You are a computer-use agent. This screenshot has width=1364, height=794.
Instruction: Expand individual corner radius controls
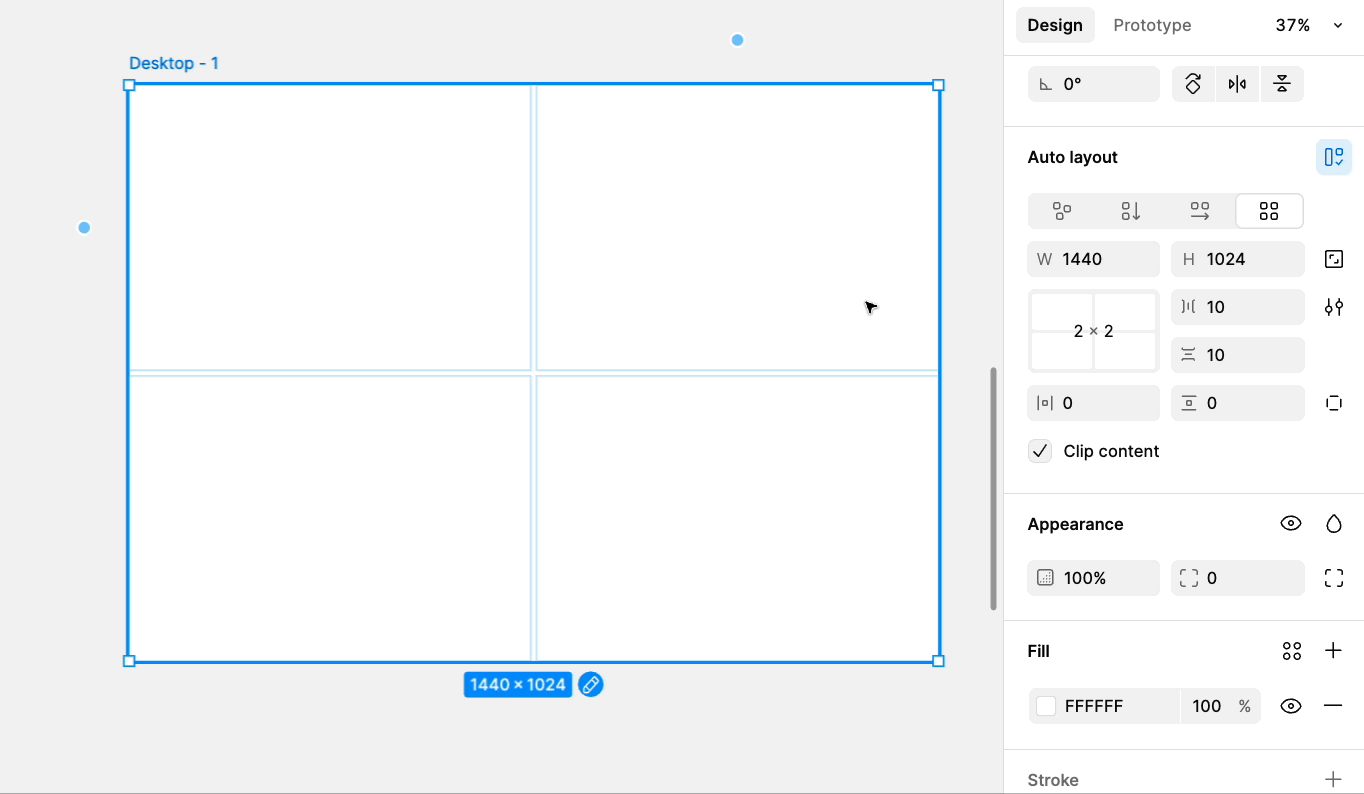1334,577
